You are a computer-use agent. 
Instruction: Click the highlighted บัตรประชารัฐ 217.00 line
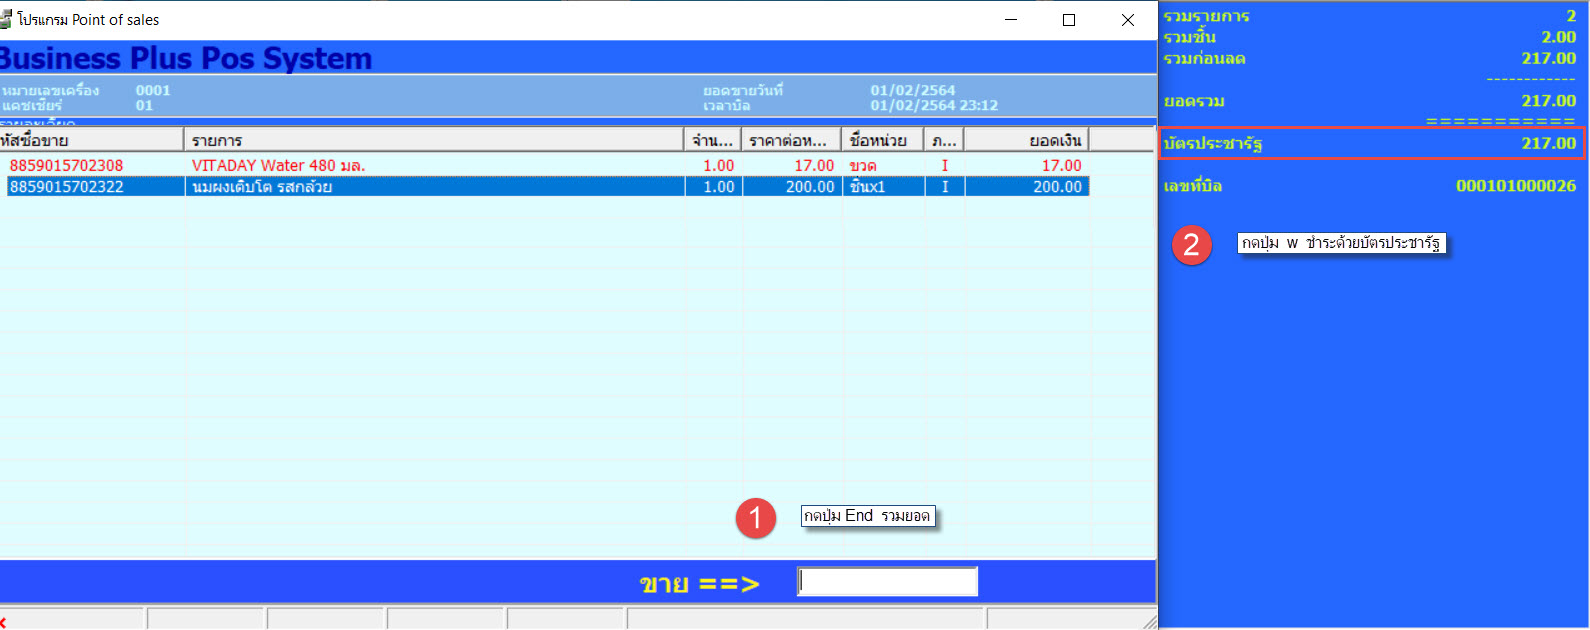click(x=1370, y=143)
